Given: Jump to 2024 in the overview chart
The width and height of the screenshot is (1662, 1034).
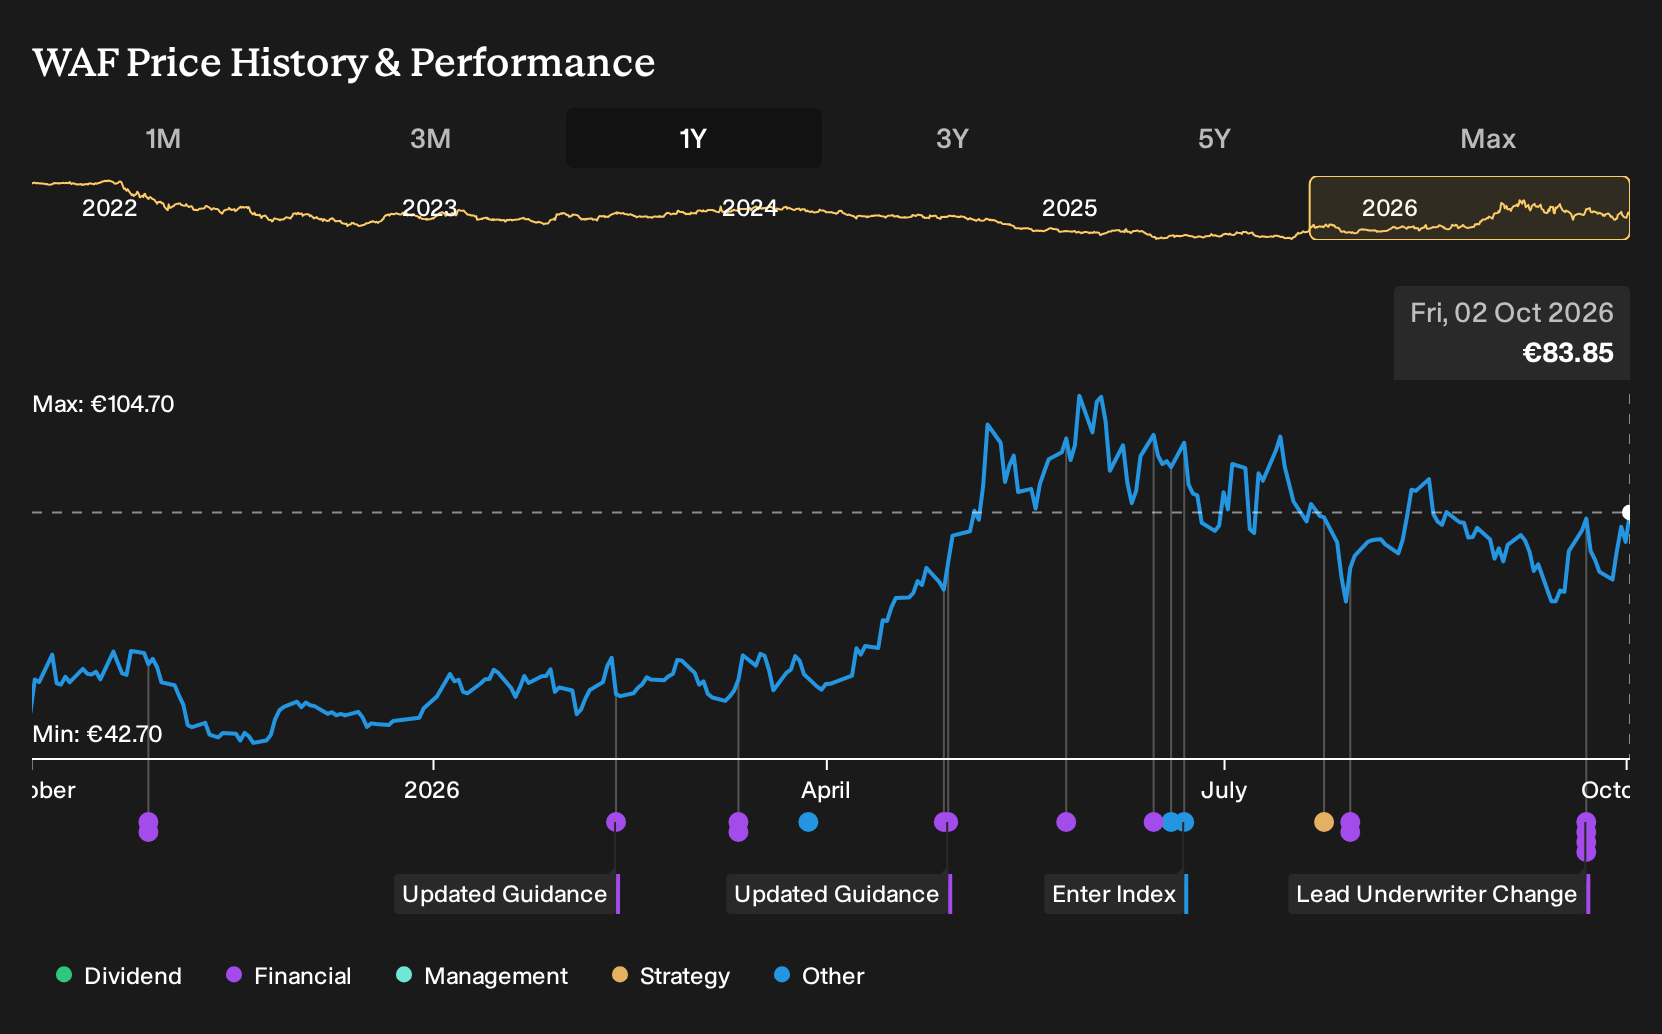Looking at the screenshot, I should 750,208.
